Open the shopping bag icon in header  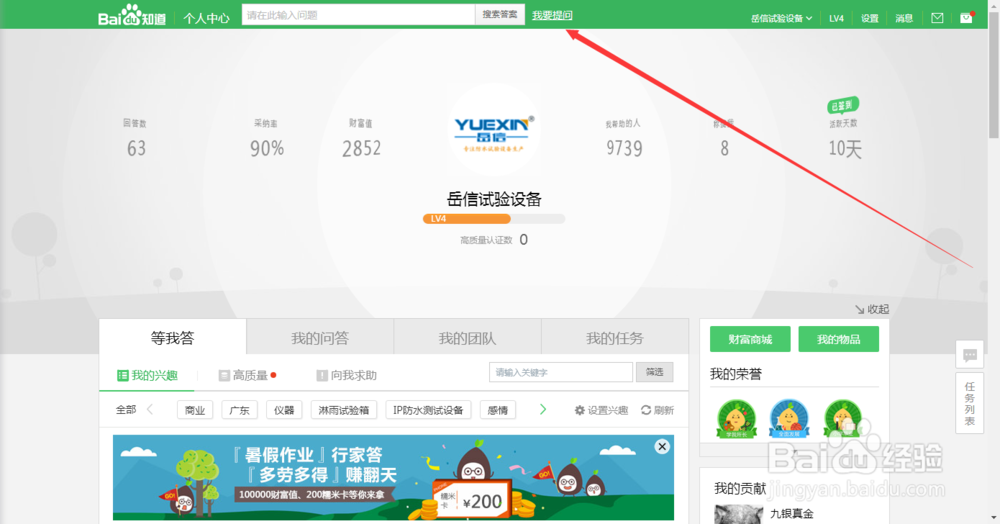click(x=967, y=17)
